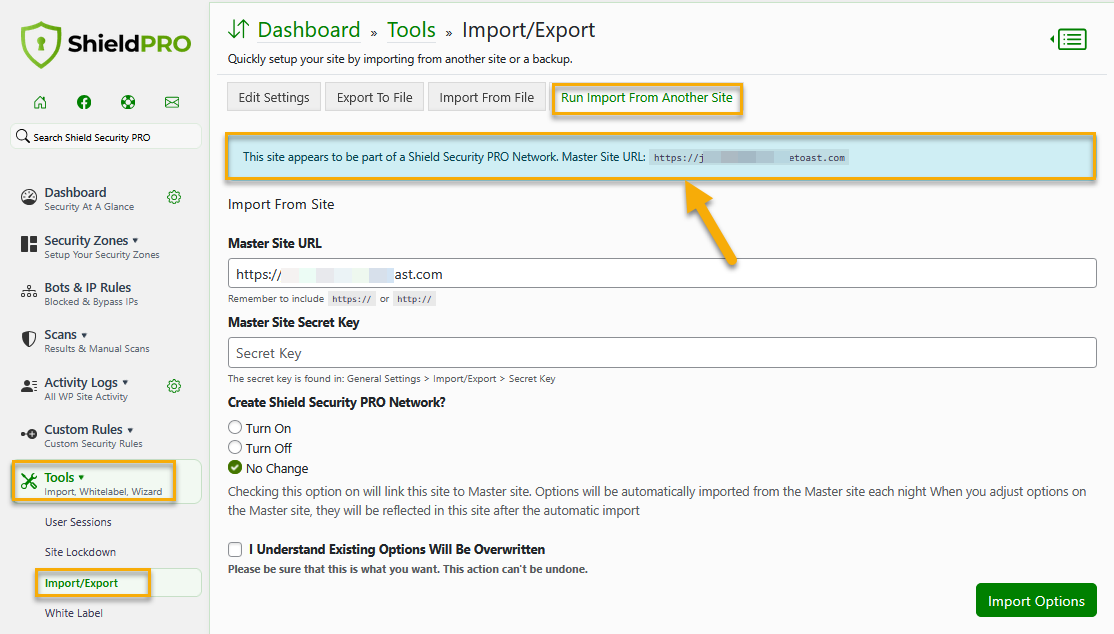Open Site Lockdown submenu item
This screenshot has width=1114, height=634.
point(80,552)
